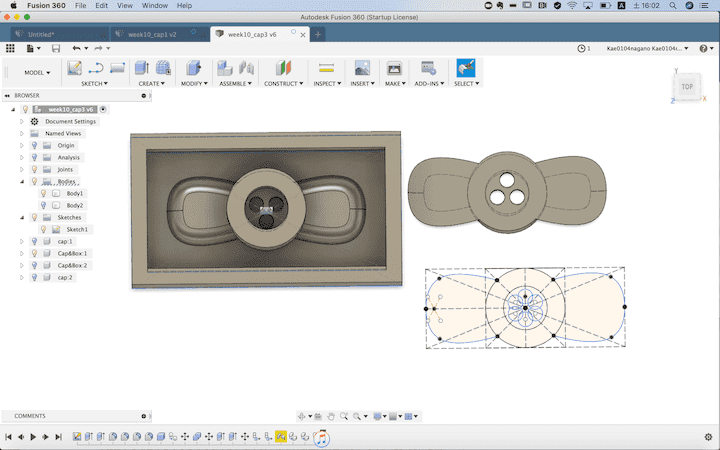Click the Create Sketch icon in toolbar
720x450 pixels.
tap(74, 68)
